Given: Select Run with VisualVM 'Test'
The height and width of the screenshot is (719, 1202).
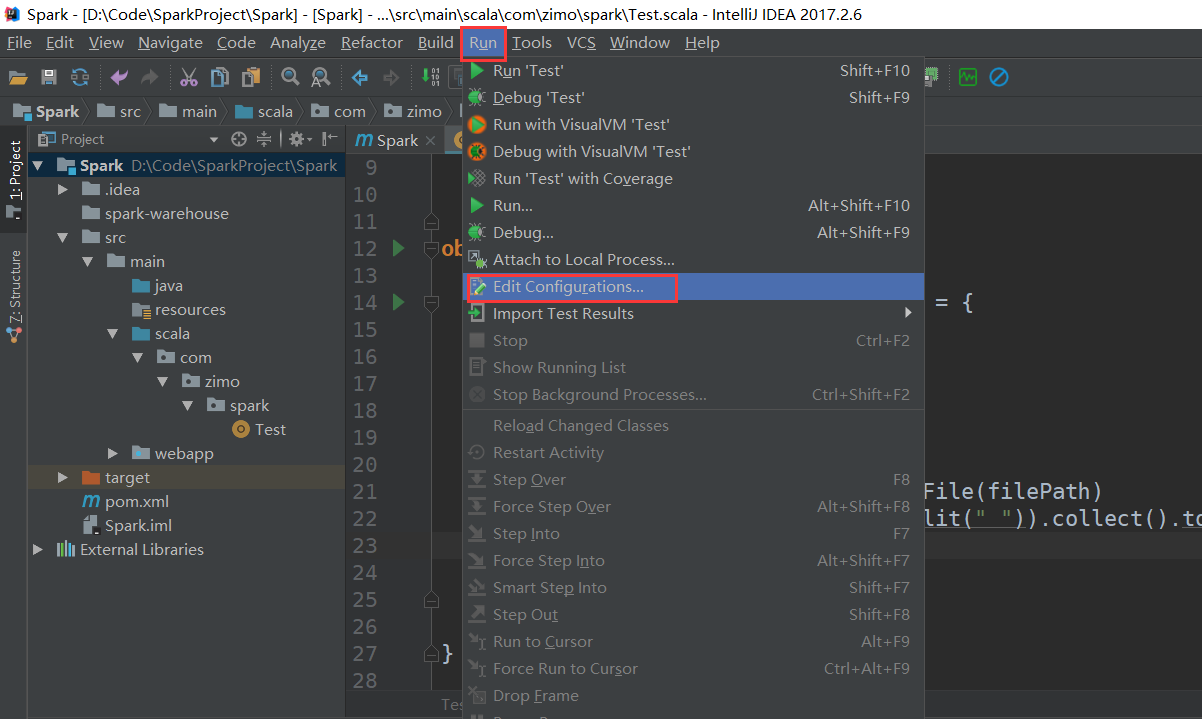Looking at the screenshot, I should (x=693, y=124).
